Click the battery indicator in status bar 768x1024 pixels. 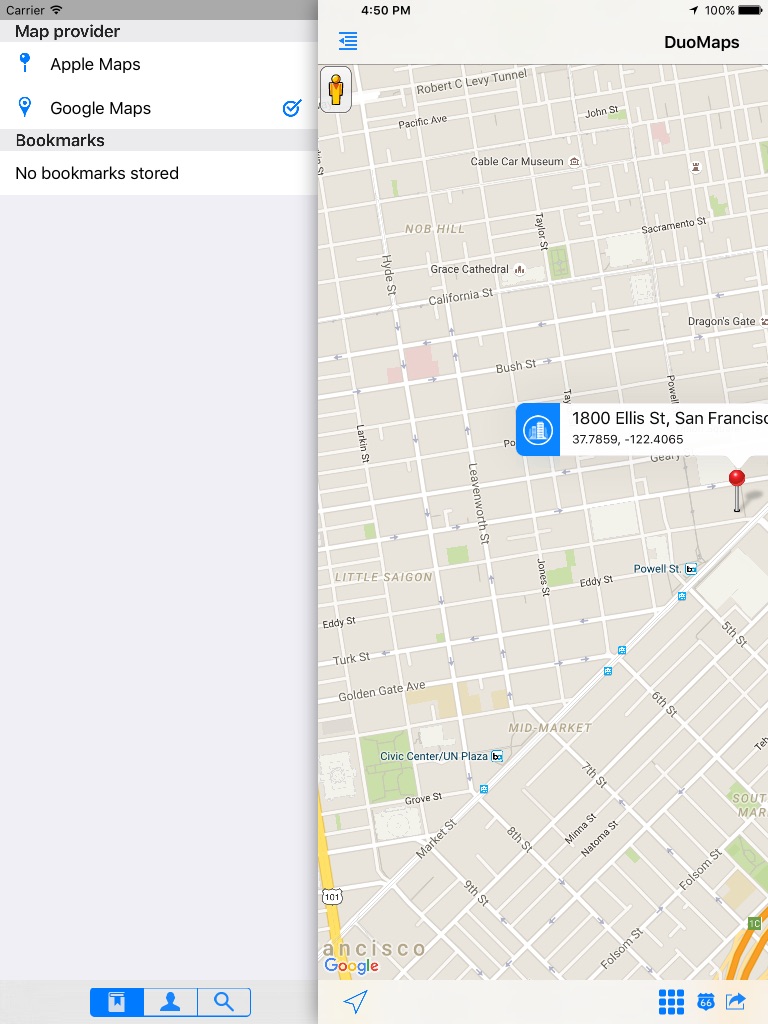pyautogui.click(x=750, y=10)
